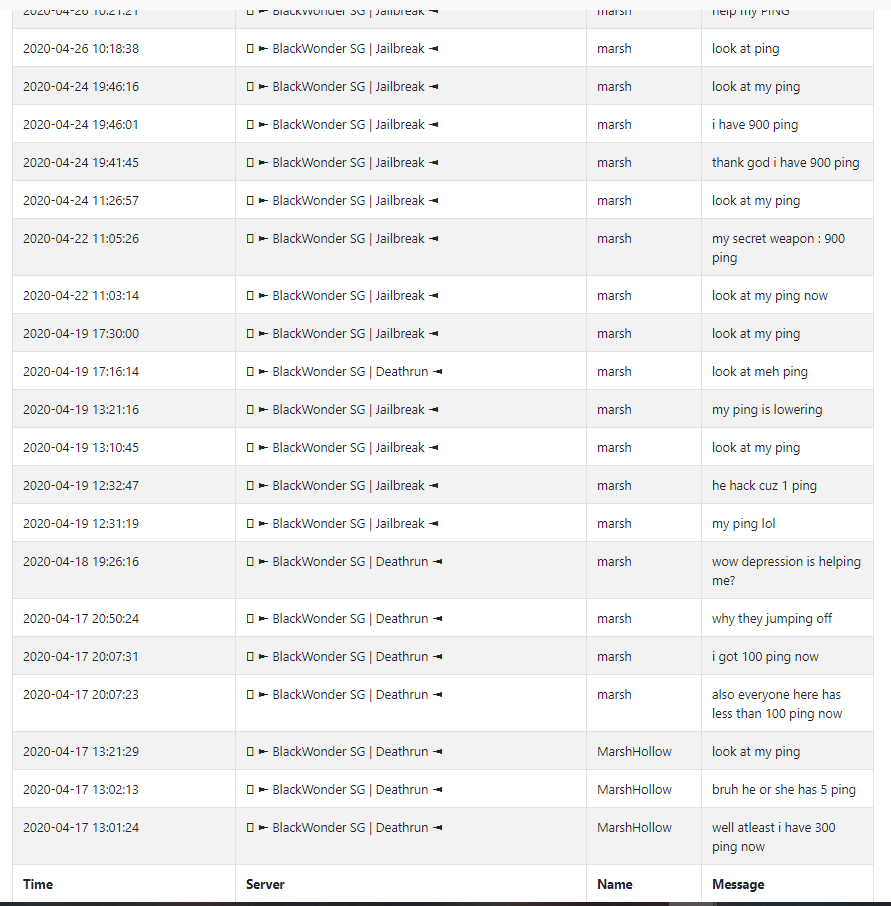Click the message "he hack cuz 1 ping"

[764, 485]
